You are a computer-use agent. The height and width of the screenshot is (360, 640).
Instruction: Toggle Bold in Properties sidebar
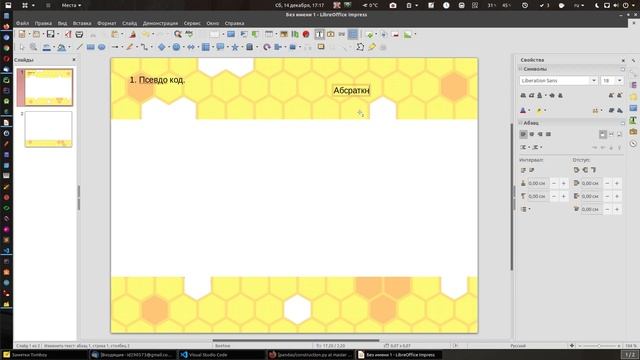click(523, 96)
